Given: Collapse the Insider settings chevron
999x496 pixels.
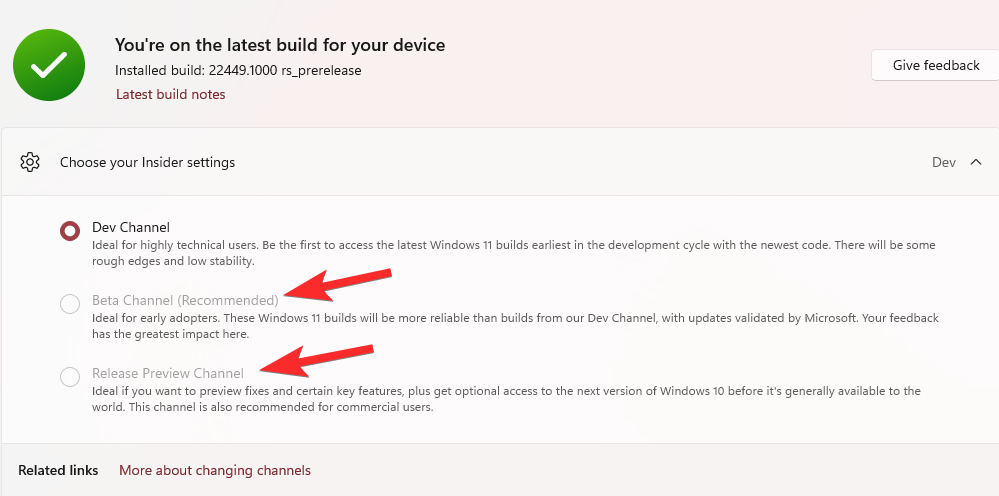Looking at the screenshot, I should coord(976,162).
